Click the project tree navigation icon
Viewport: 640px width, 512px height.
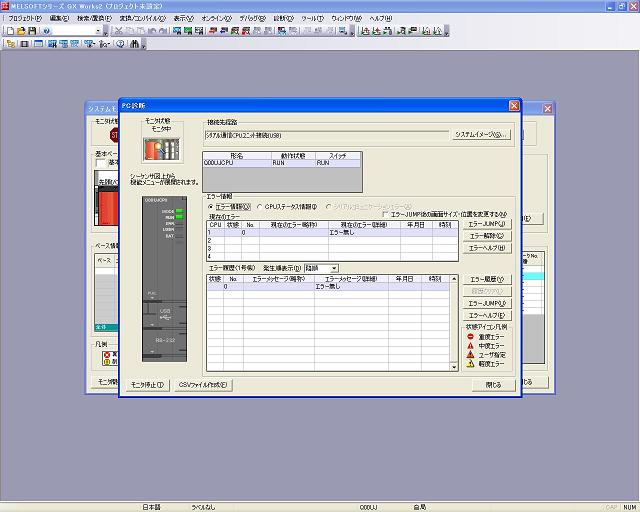pyautogui.click(x=11, y=44)
